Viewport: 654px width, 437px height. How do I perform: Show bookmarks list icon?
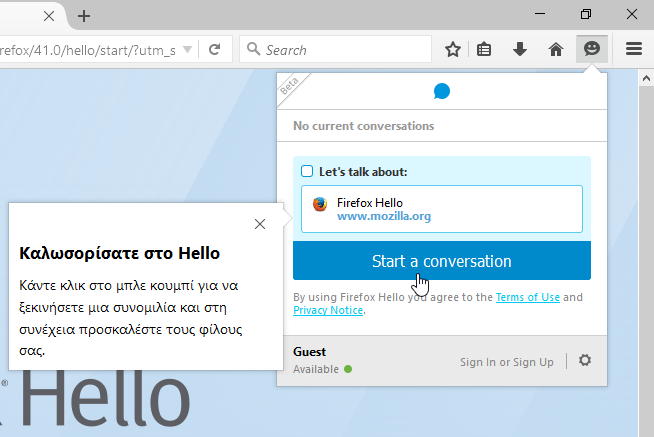pyautogui.click(x=484, y=50)
